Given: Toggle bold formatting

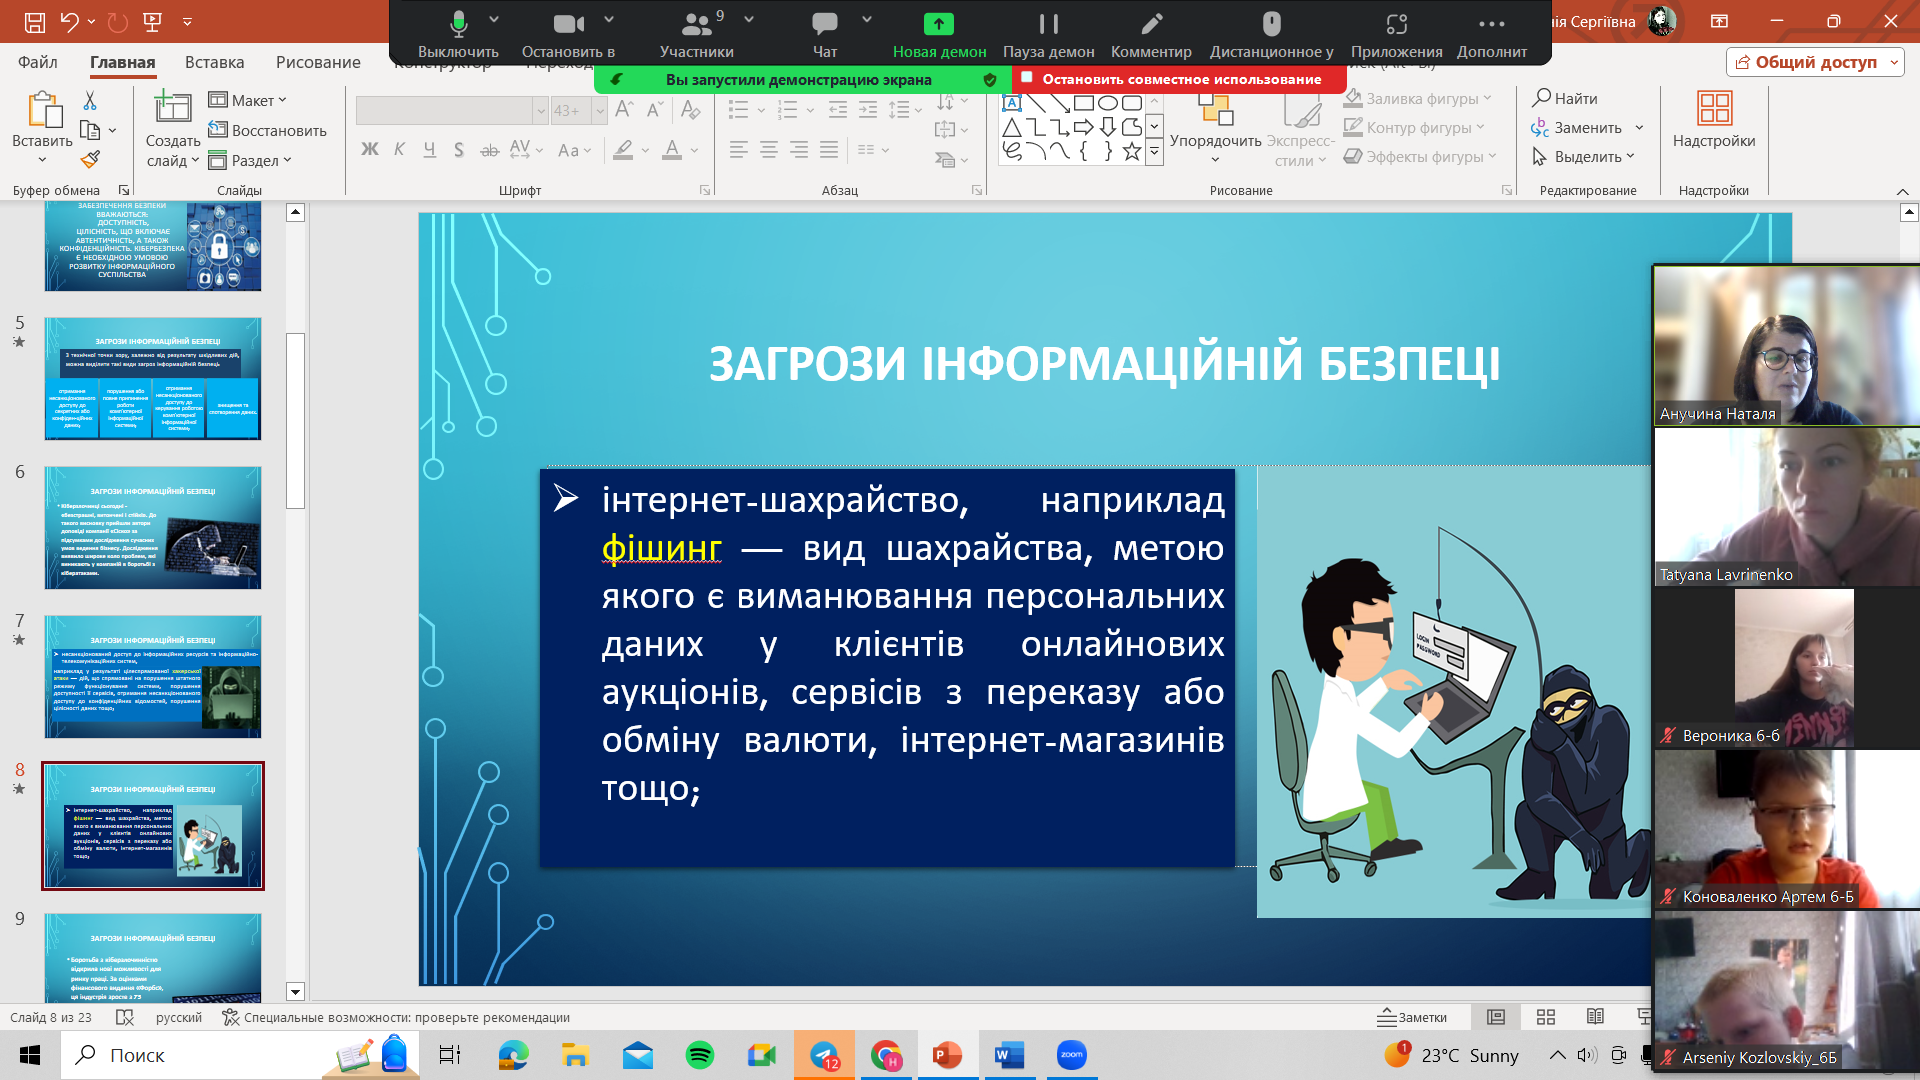Looking at the screenshot, I should coord(369,150).
